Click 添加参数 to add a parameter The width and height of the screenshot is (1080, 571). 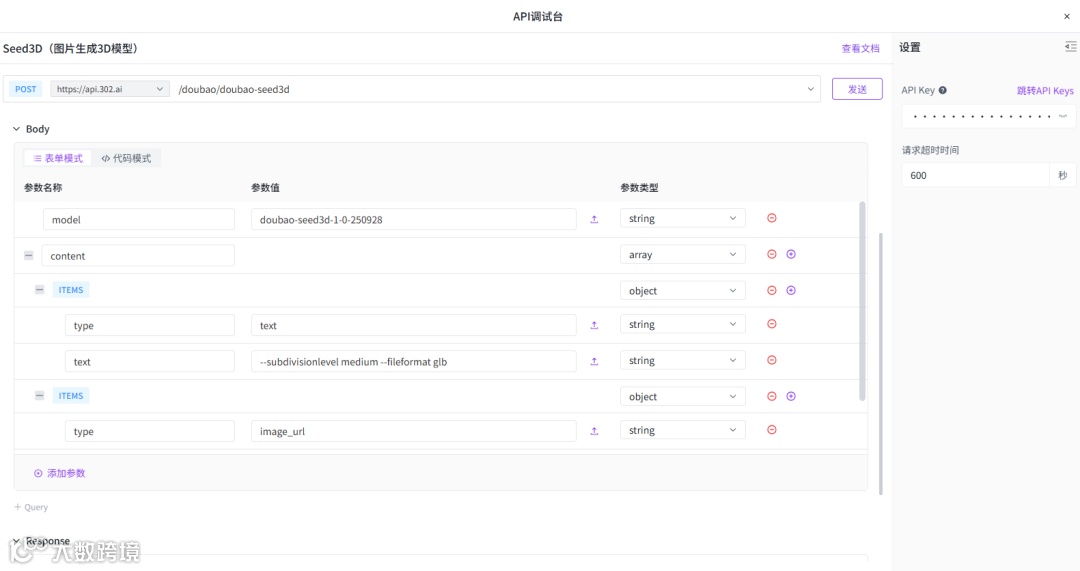point(60,473)
